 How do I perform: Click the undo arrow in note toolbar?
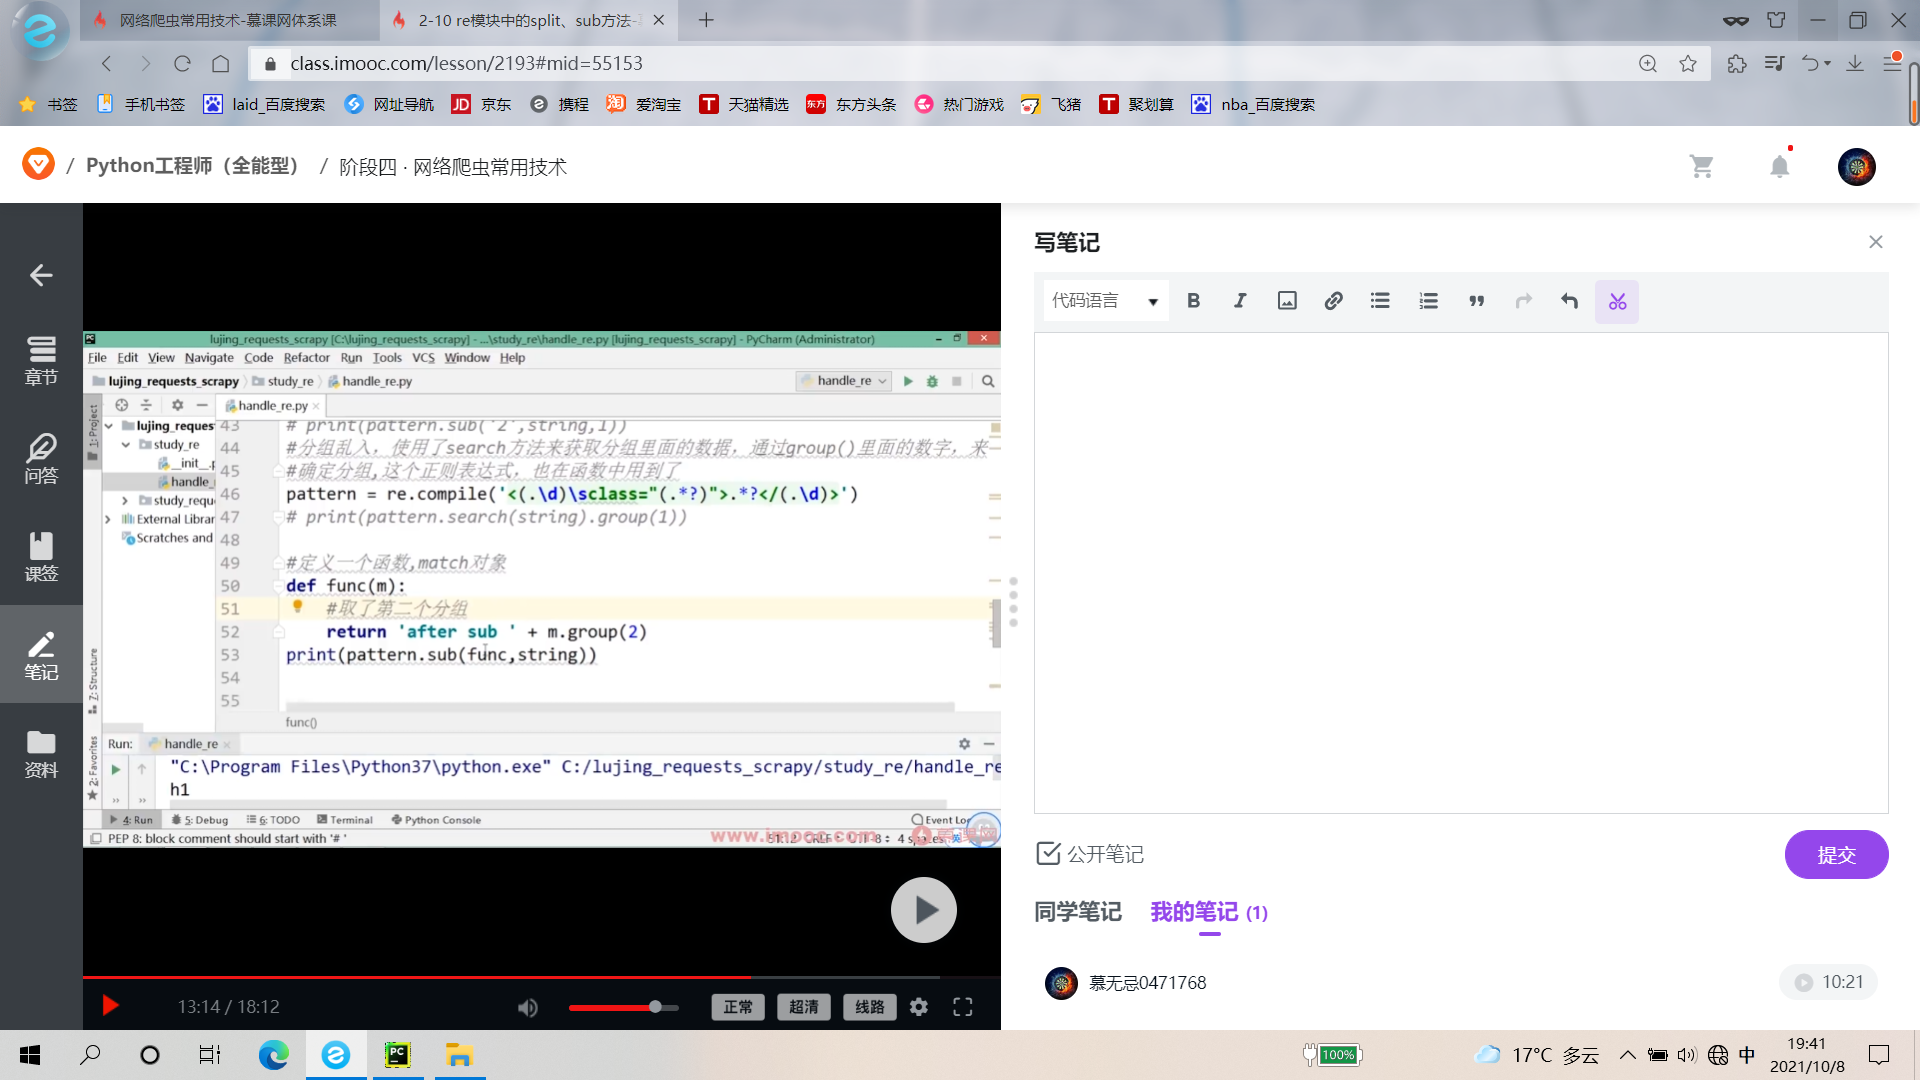1570,301
